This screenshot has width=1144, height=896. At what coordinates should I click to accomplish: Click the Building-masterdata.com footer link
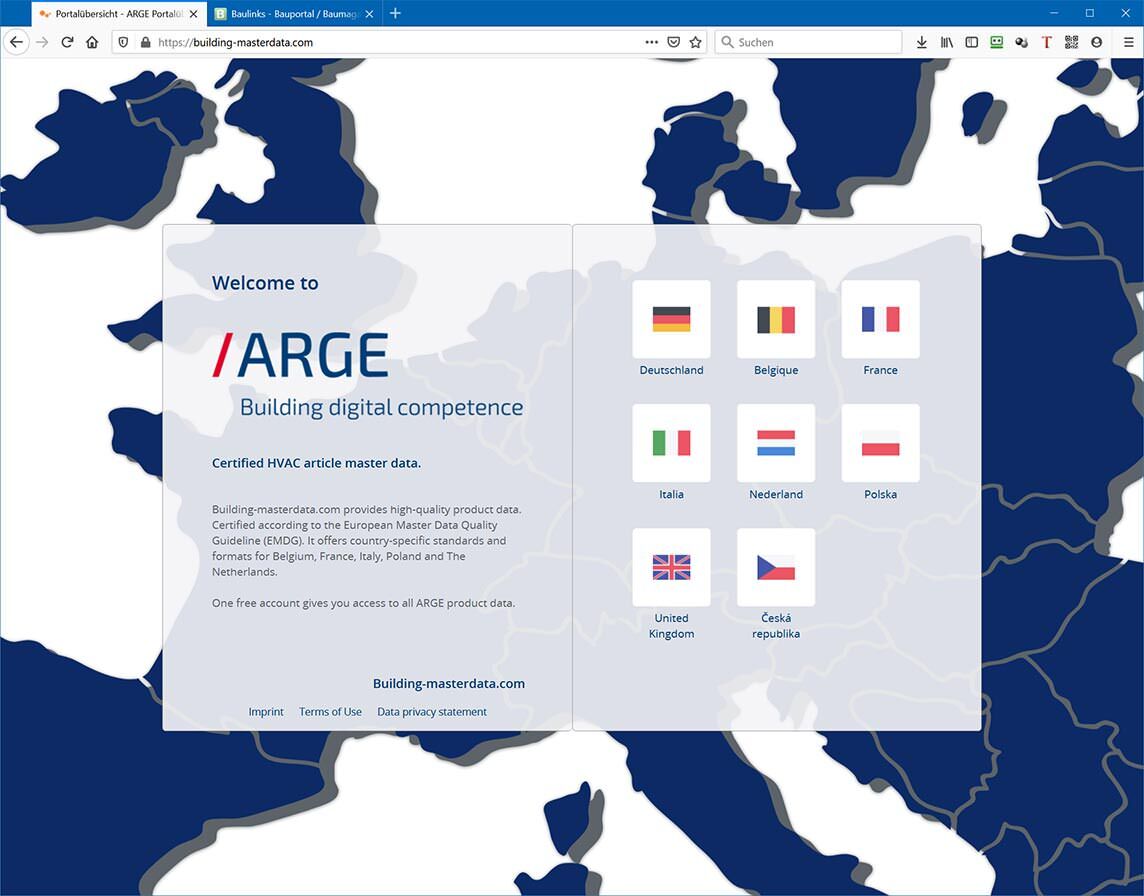(449, 684)
